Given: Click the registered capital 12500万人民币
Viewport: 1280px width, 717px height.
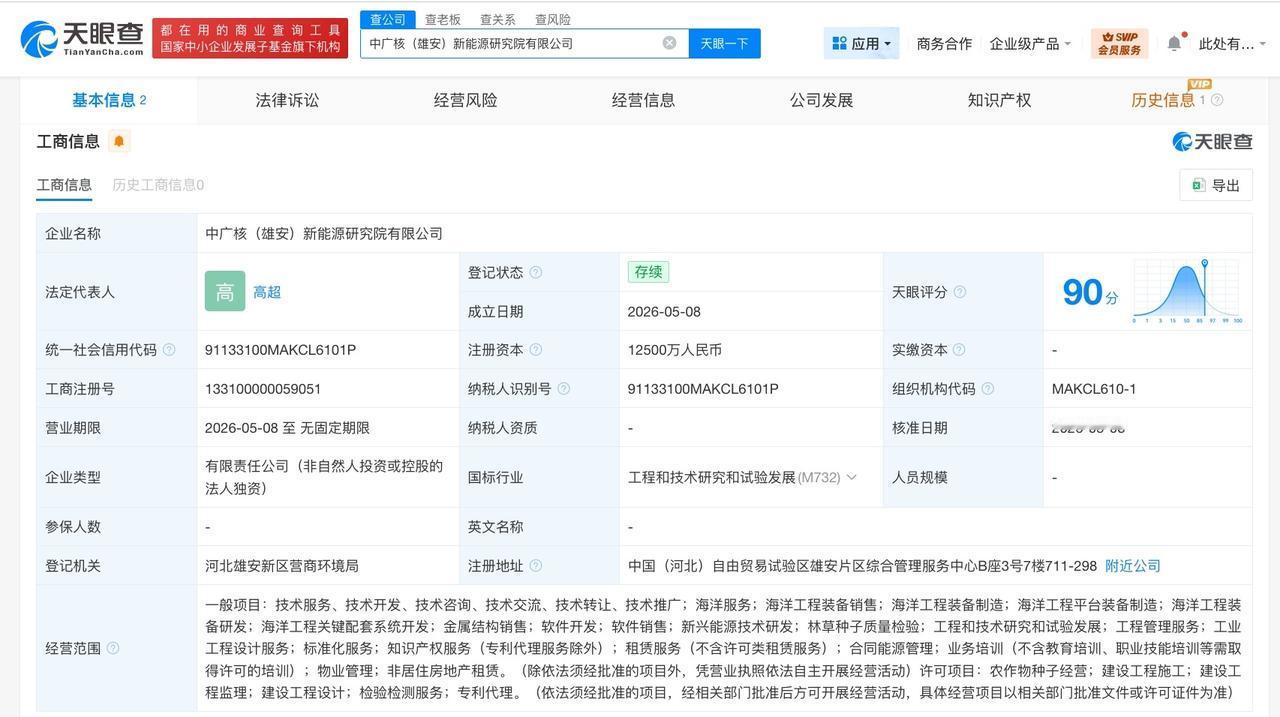Looking at the screenshot, I should [675, 350].
